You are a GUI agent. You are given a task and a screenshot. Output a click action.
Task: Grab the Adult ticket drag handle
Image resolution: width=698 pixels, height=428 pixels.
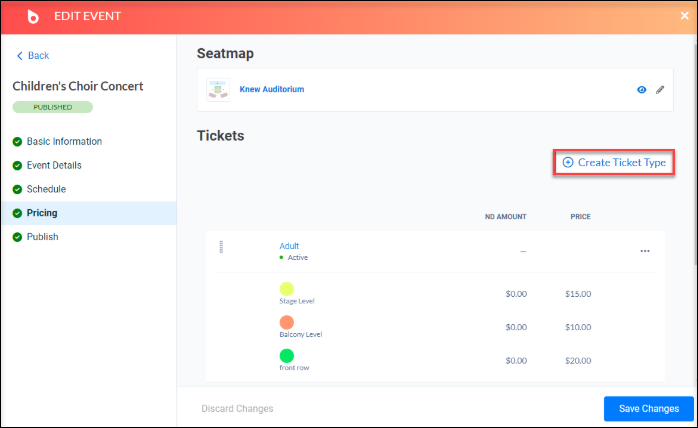tap(221, 246)
